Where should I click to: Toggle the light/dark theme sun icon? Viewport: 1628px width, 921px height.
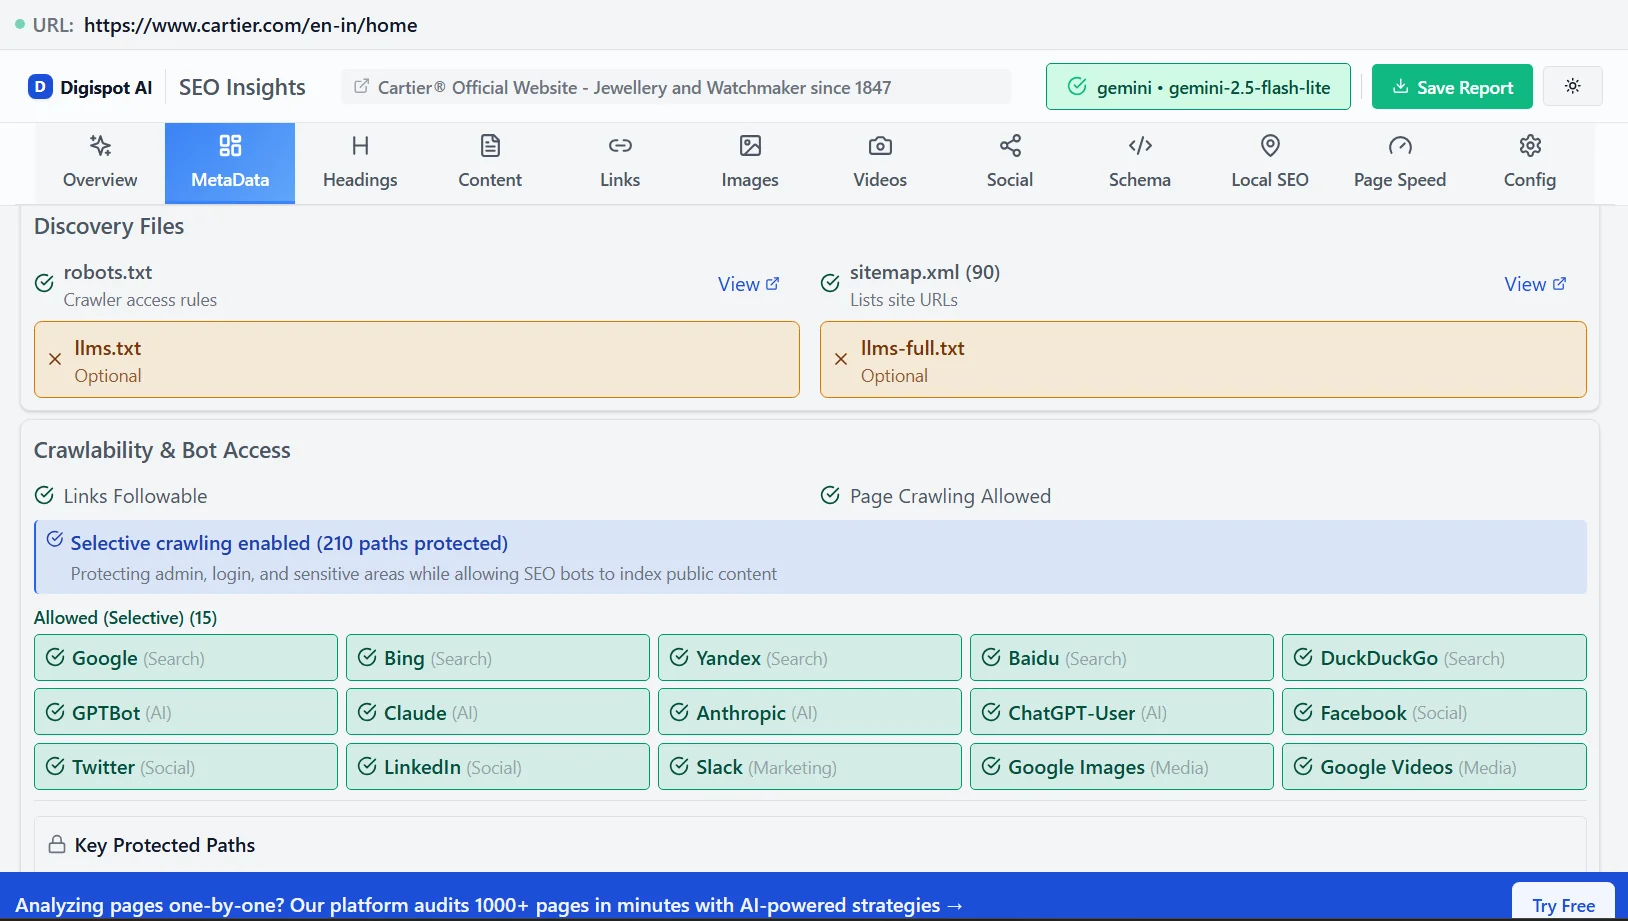point(1572,86)
